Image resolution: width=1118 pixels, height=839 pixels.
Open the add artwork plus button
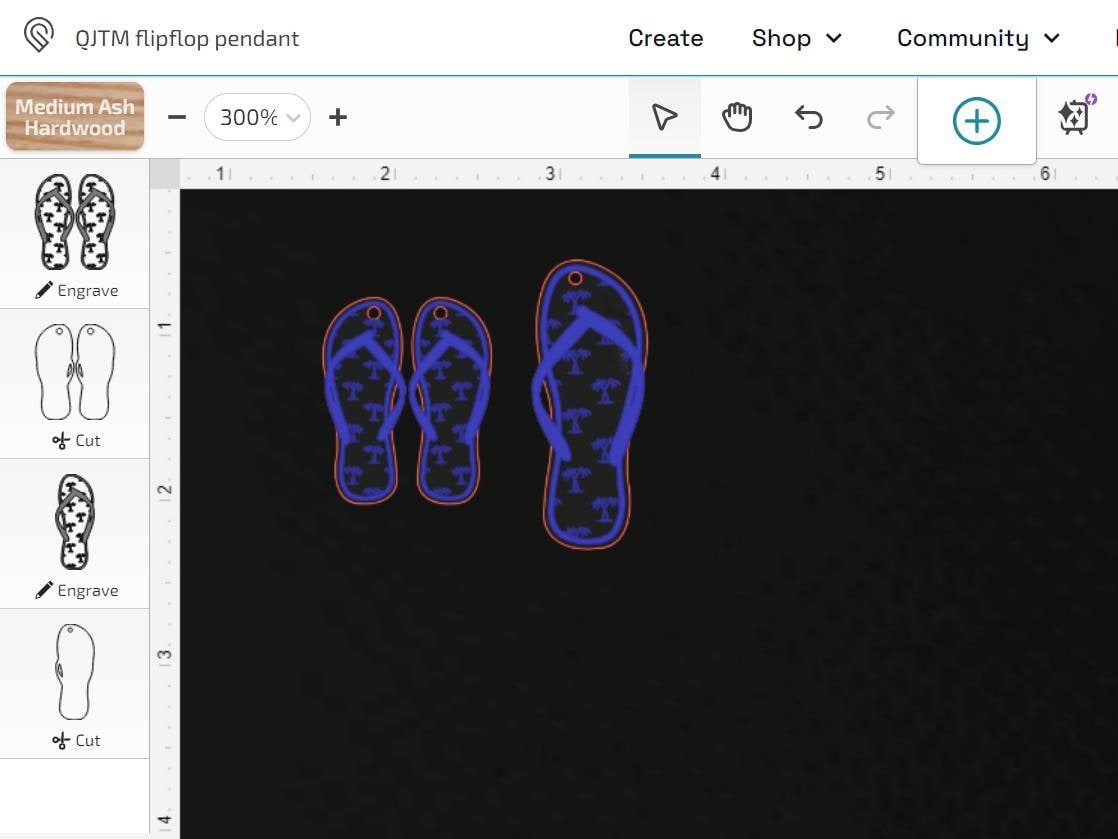click(x=976, y=120)
